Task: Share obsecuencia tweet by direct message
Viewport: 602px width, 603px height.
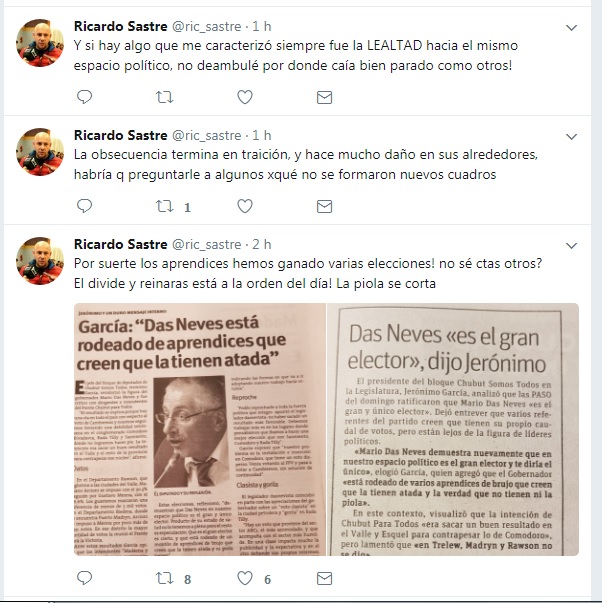Action: [324, 207]
